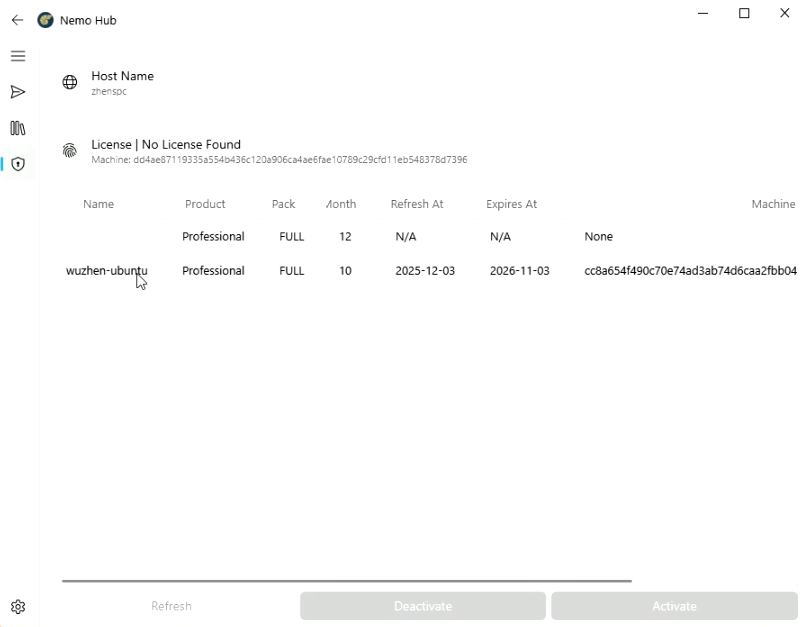Select the license shield sidebar icon

[x=18, y=164]
